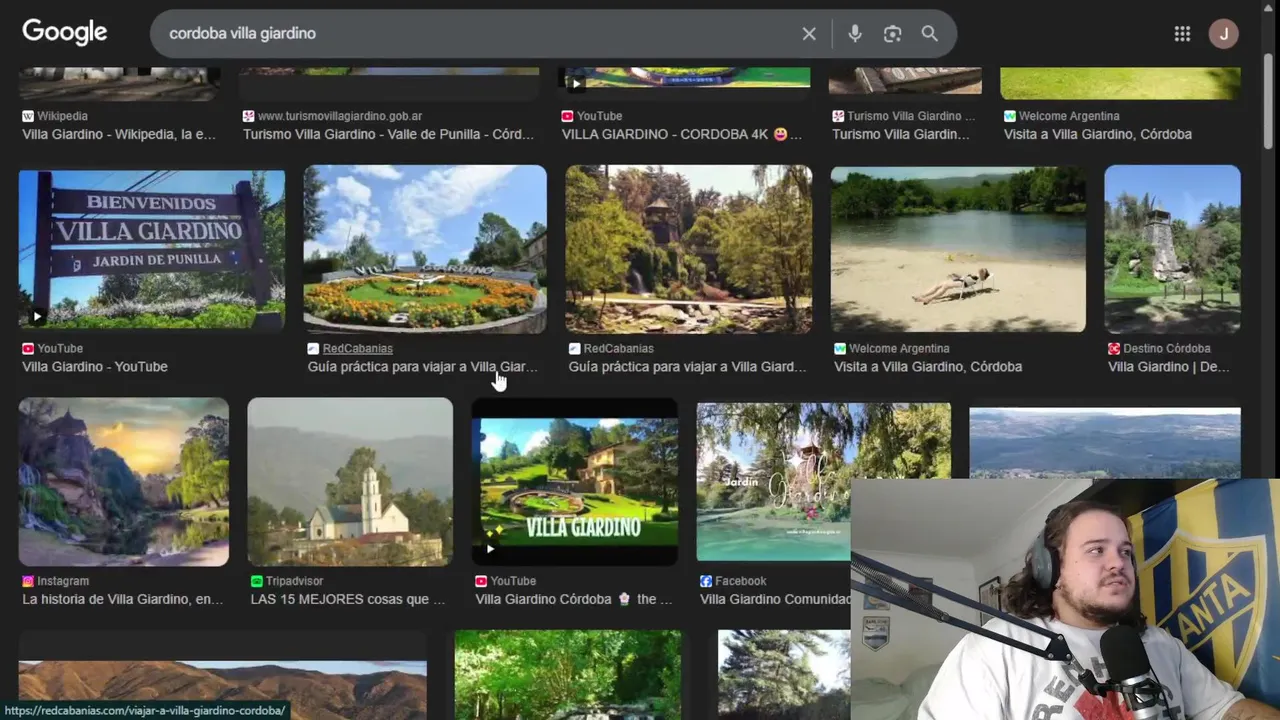Open the stone tower garden thumbnail
Image resolution: width=1280 pixels, height=720 pixels.
point(689,249)
